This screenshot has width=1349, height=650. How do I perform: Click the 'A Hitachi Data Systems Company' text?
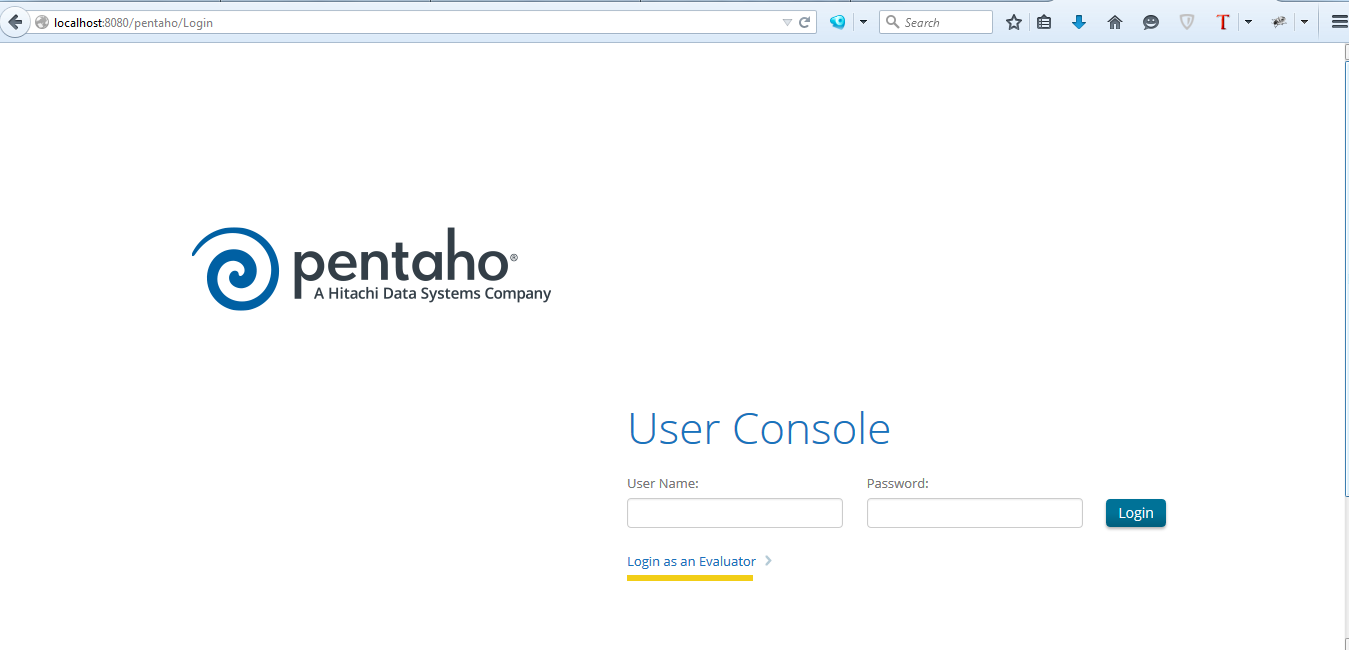tap(432, 294)
